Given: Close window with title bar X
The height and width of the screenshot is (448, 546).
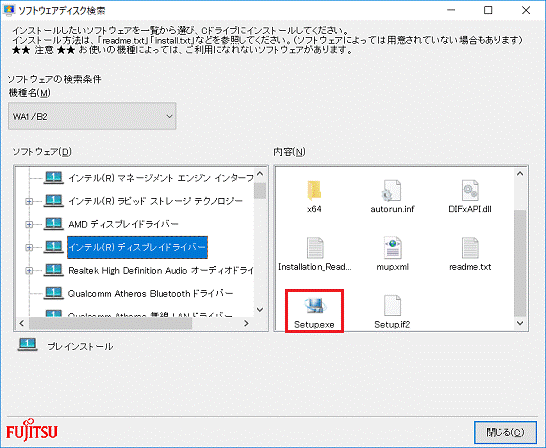Looking at the screenshot, I should (x=526, y=10).
